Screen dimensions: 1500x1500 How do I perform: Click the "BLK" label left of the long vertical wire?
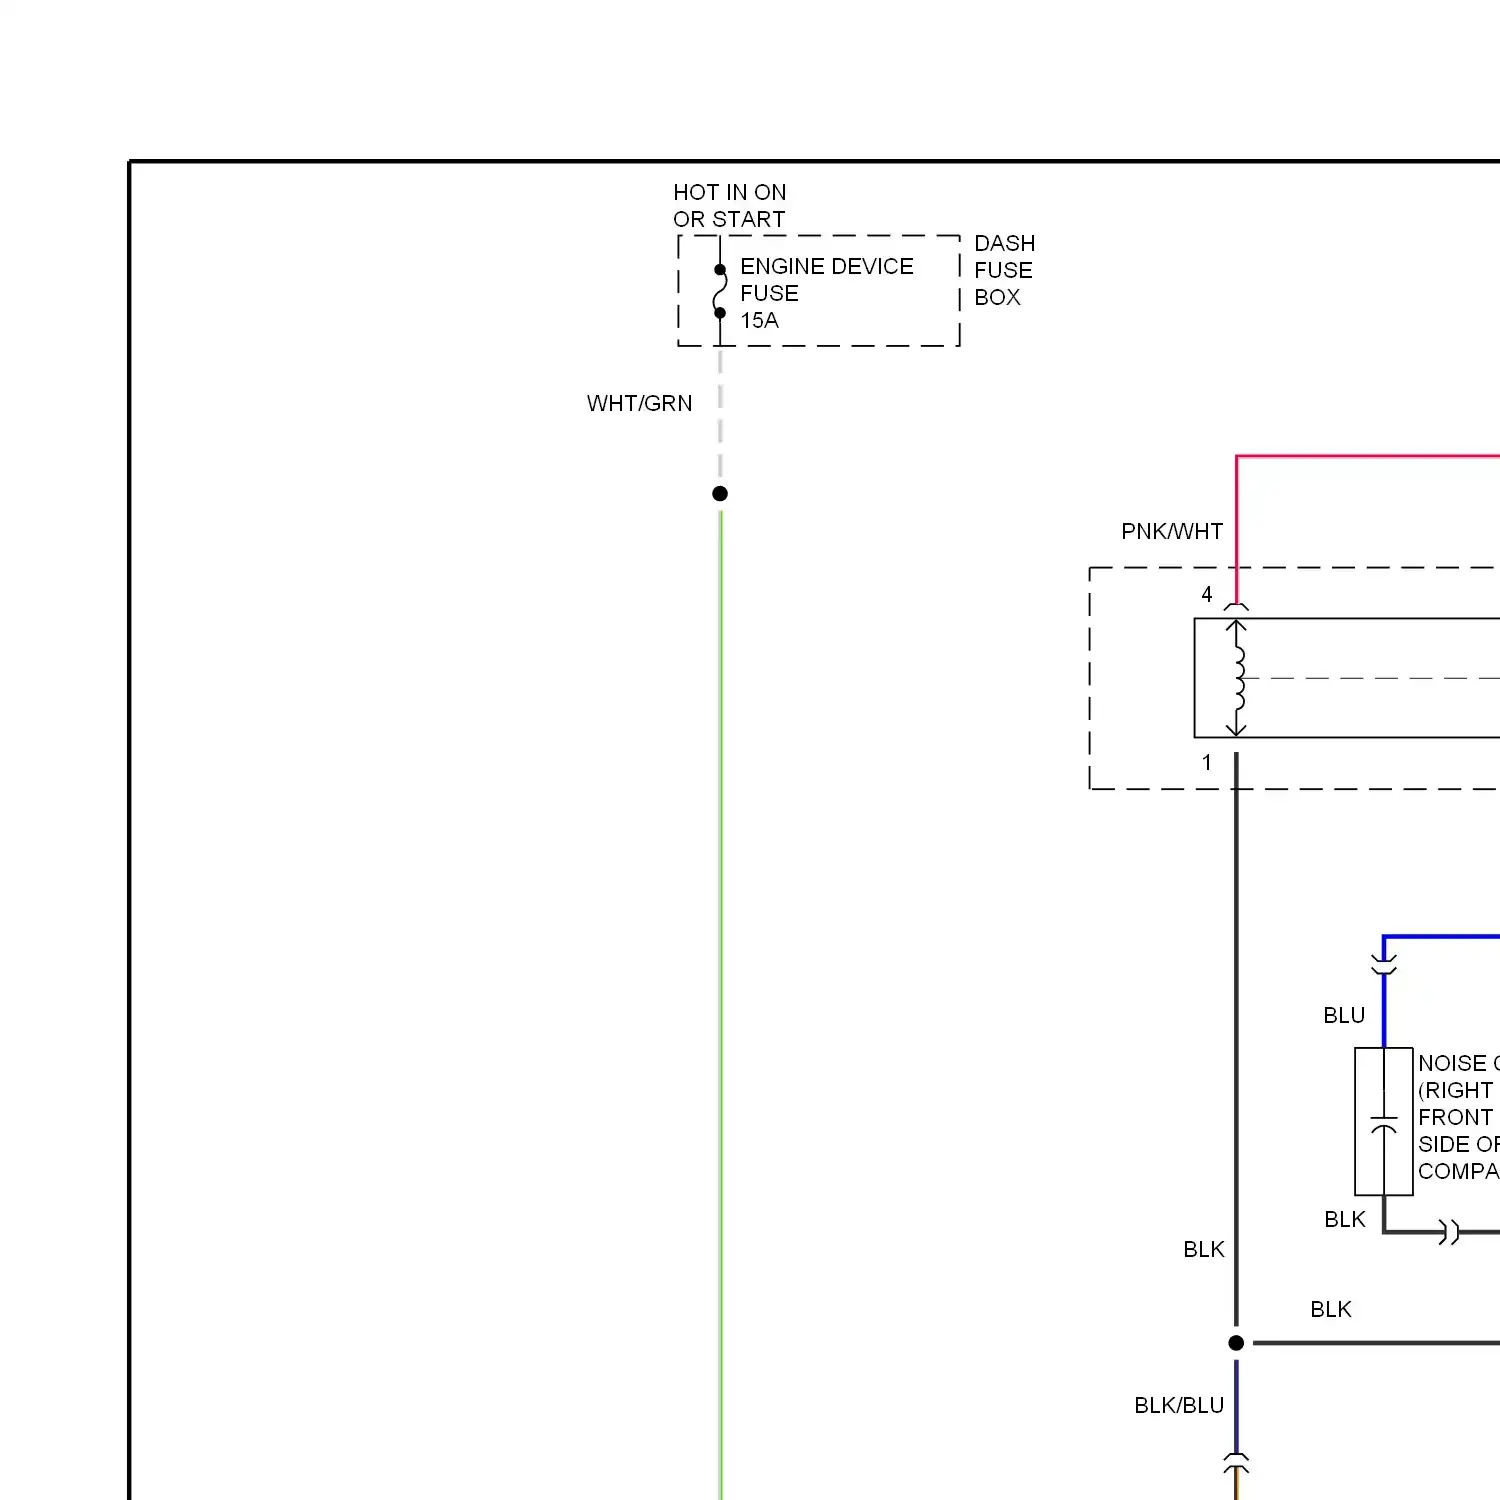click(x=1204, y=1250)
